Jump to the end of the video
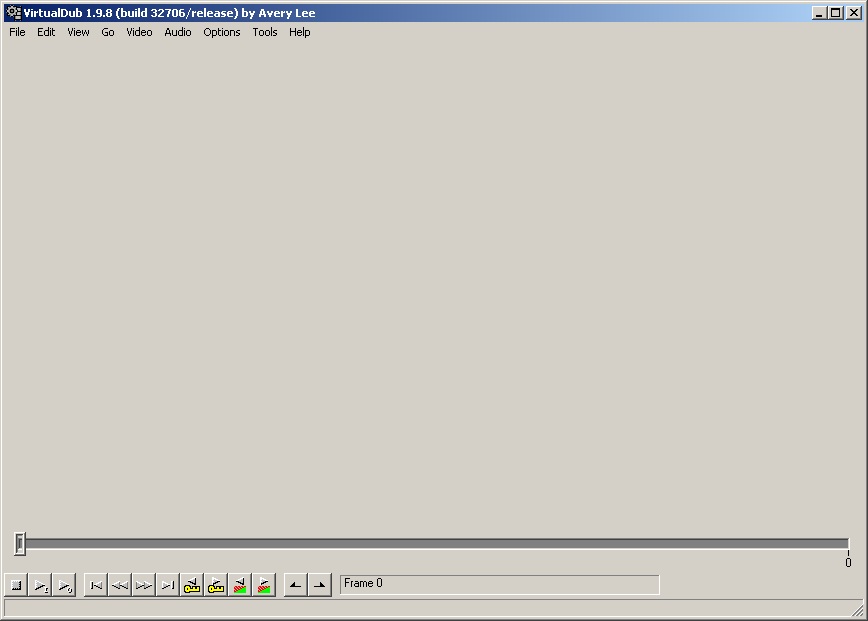This screenshot has height=621, width=868. point(167,585)
